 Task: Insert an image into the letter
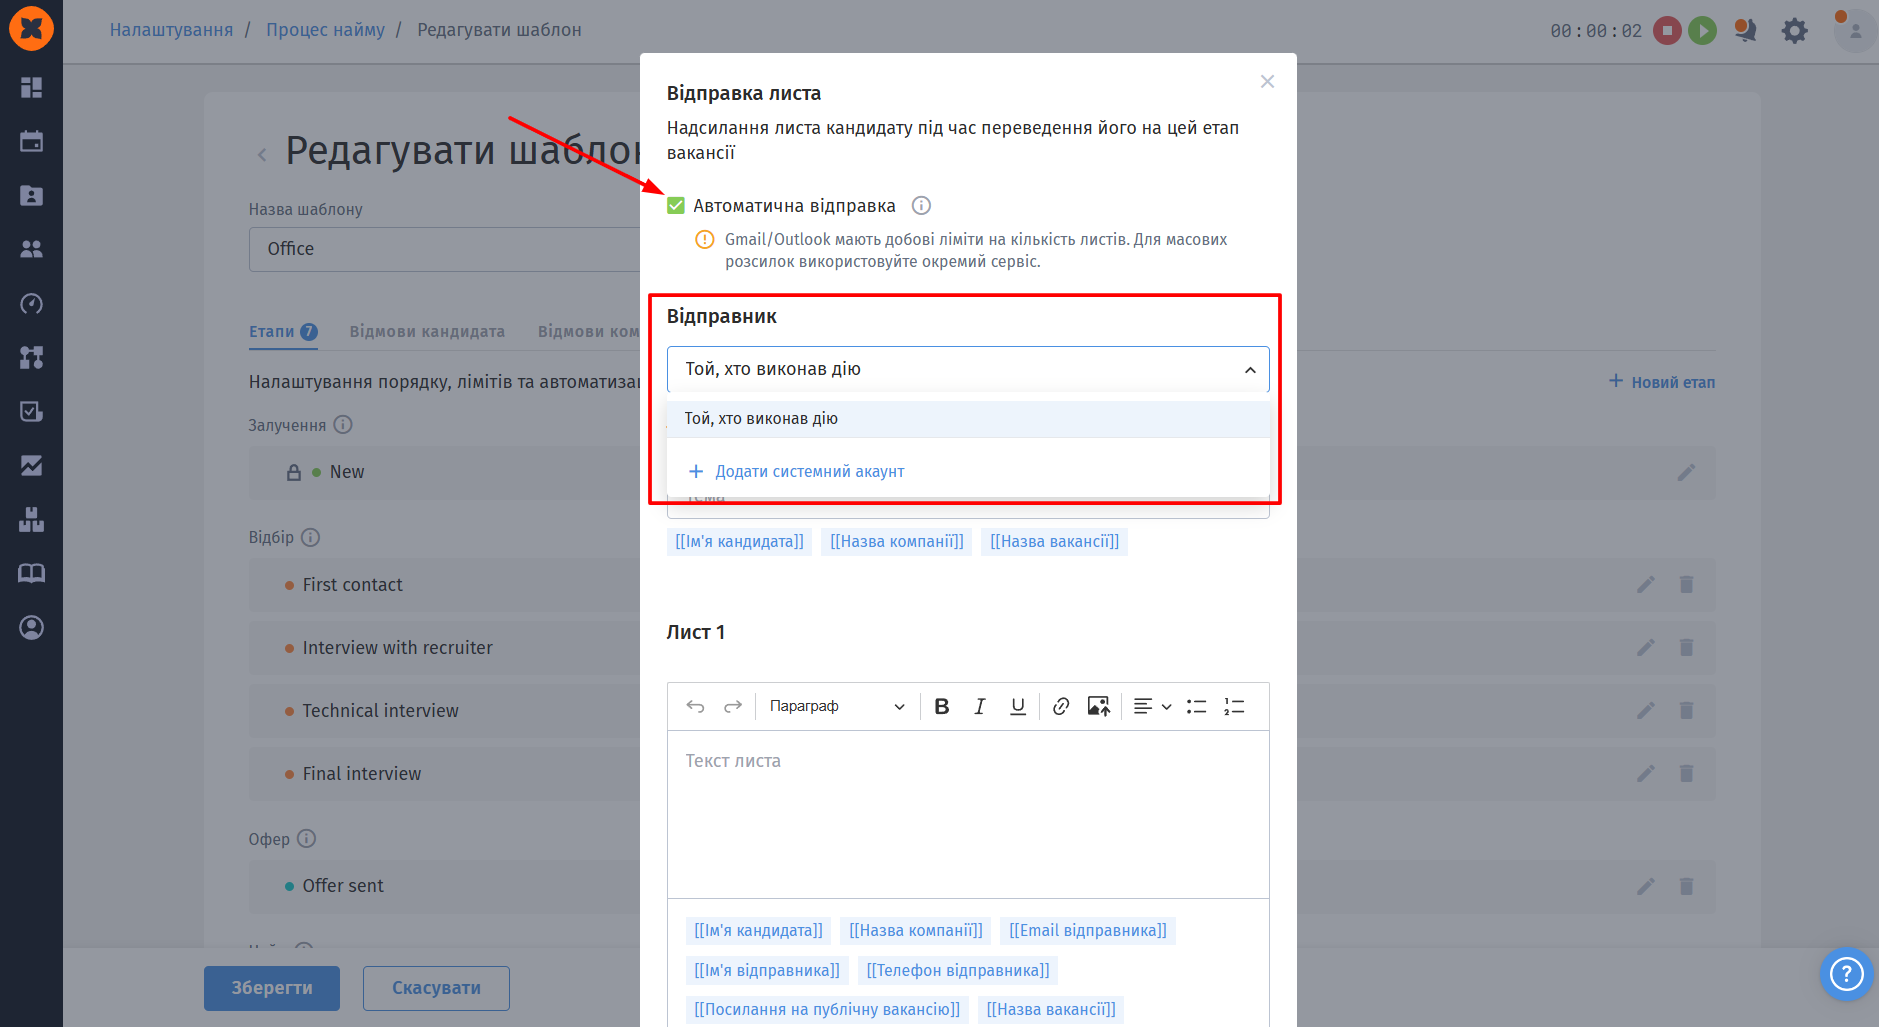tap(1099, 707)
